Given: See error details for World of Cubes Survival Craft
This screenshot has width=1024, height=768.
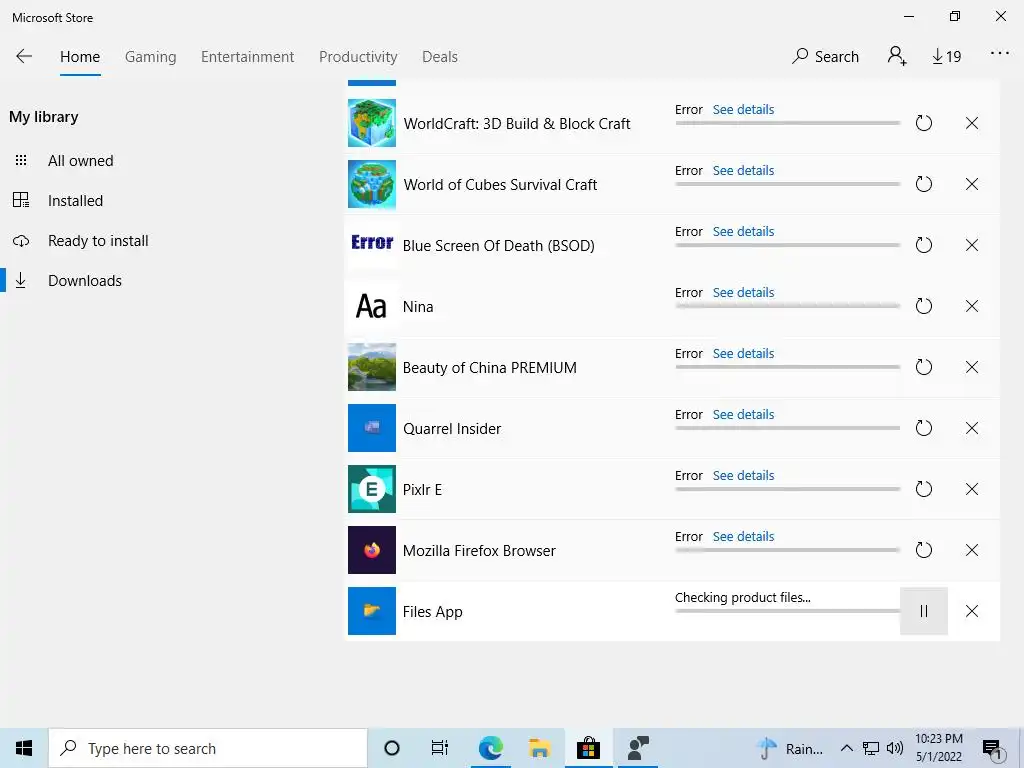Looking at the screenshot, I should [x=743, y=170].
